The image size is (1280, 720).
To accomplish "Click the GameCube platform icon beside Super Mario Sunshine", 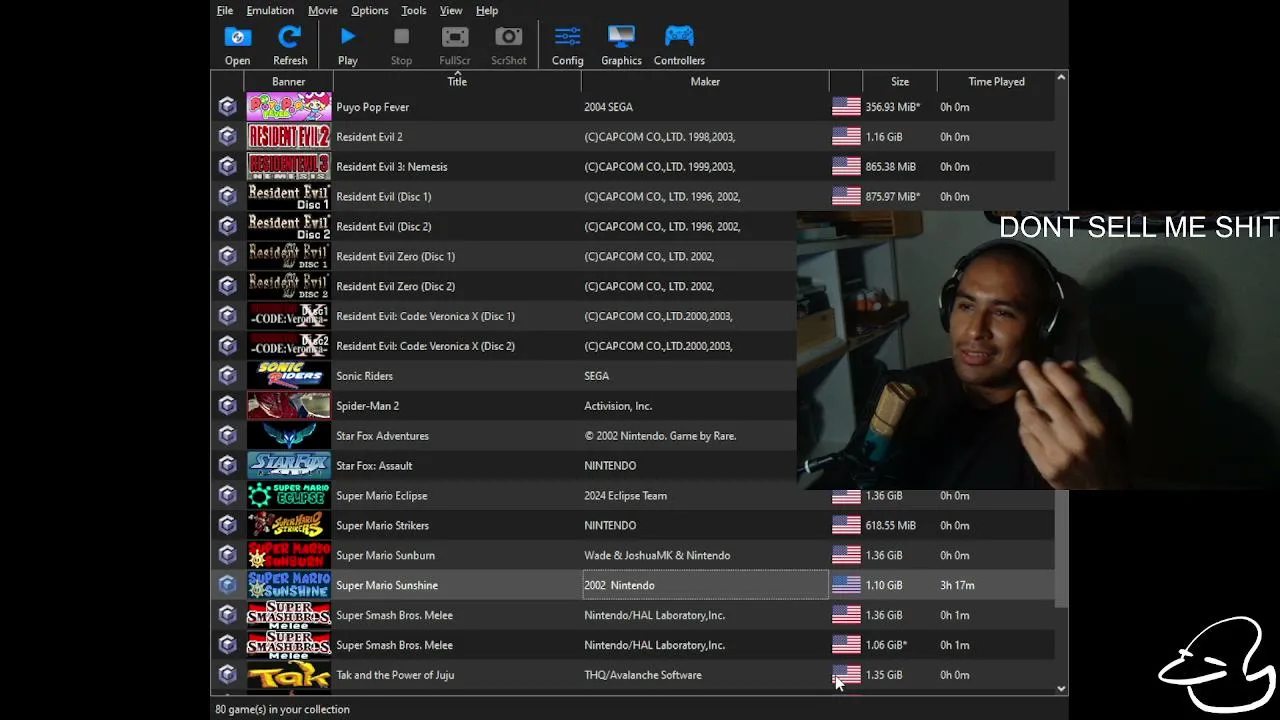I will [x=228, y=585].
